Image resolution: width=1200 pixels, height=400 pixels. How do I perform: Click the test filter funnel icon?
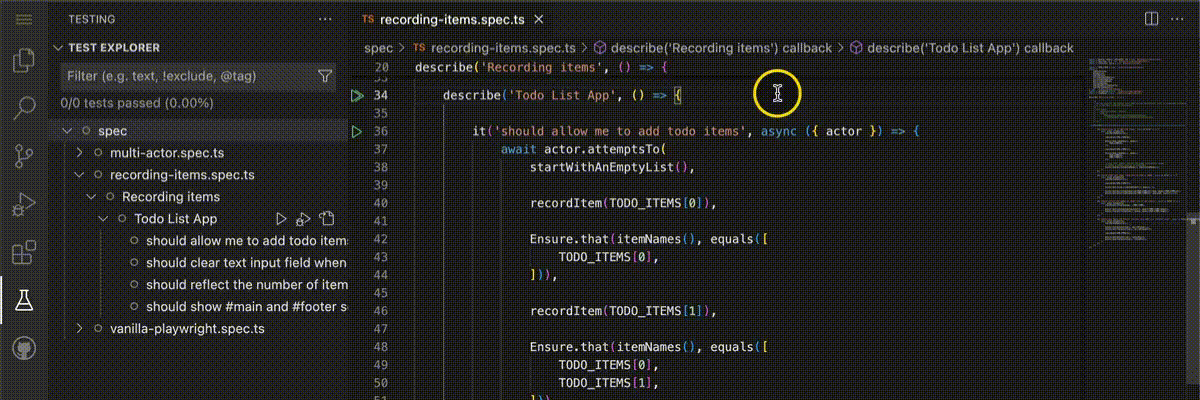(324, 76)
